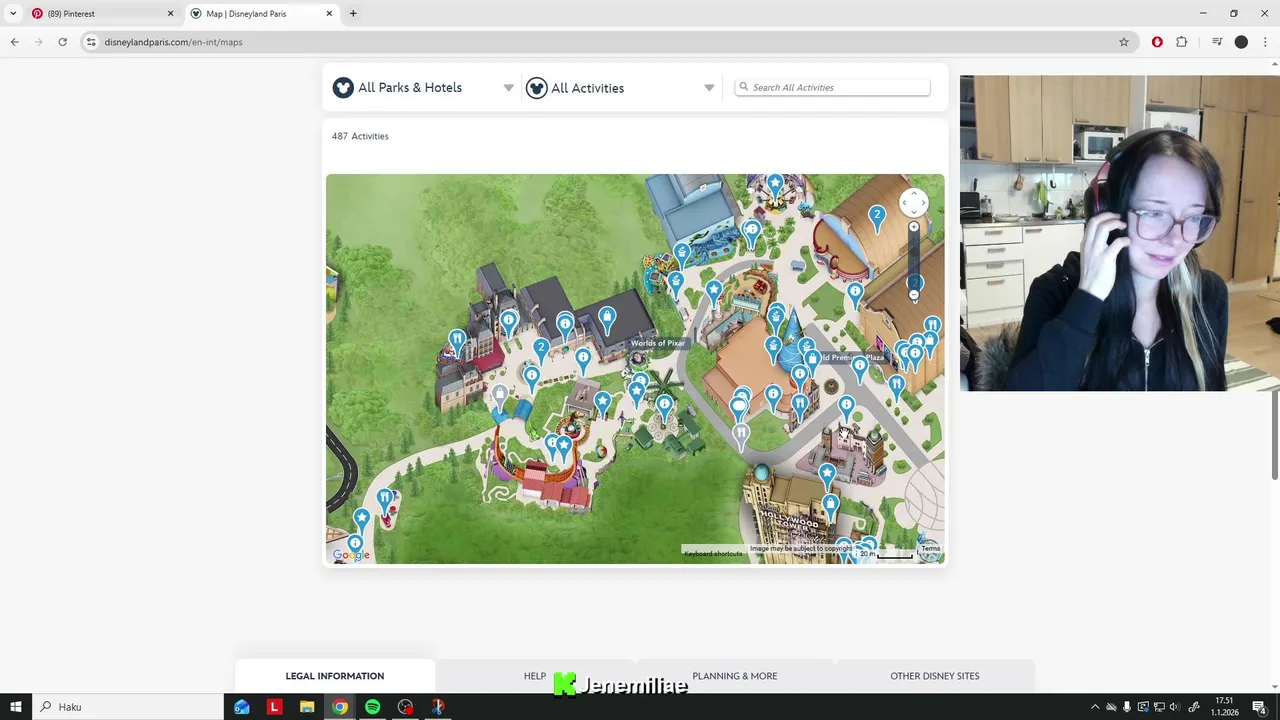1280x720 pixels.
Task: Open the cluster pin numbered 2 on the domed theater
Action: click(877, 218)
